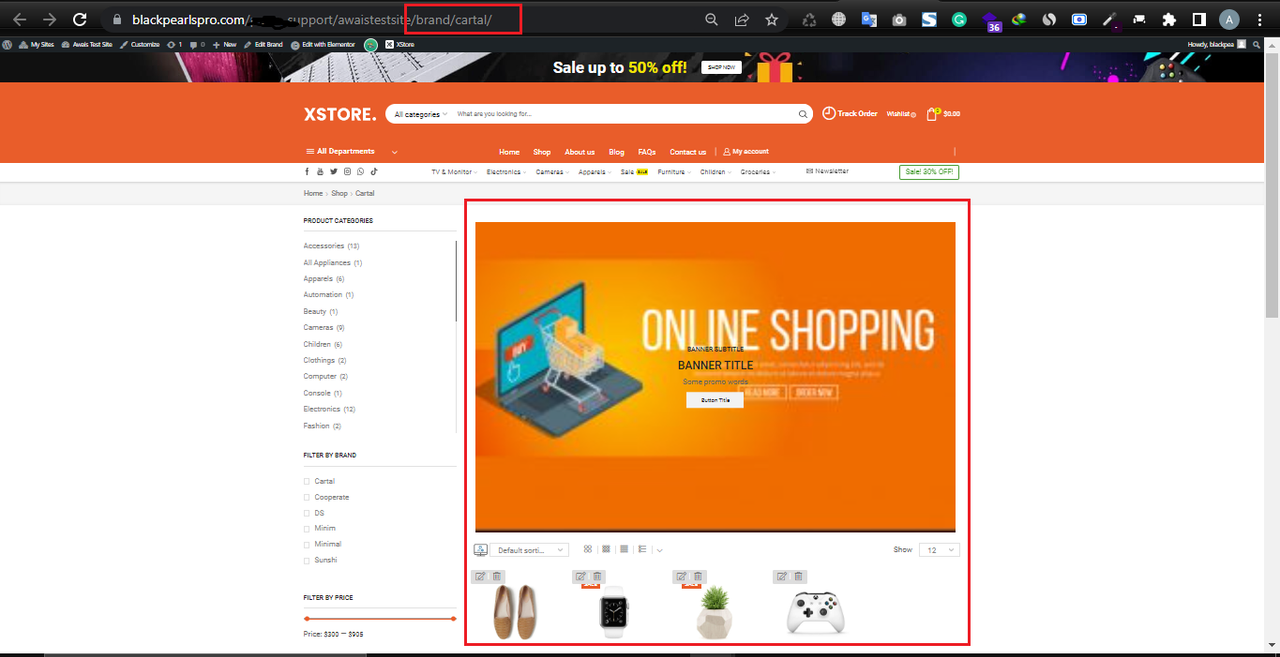This screenshot has height=657, width=1280.
Task: Expand the All Departments menu
Action: (x=351, y=152)
